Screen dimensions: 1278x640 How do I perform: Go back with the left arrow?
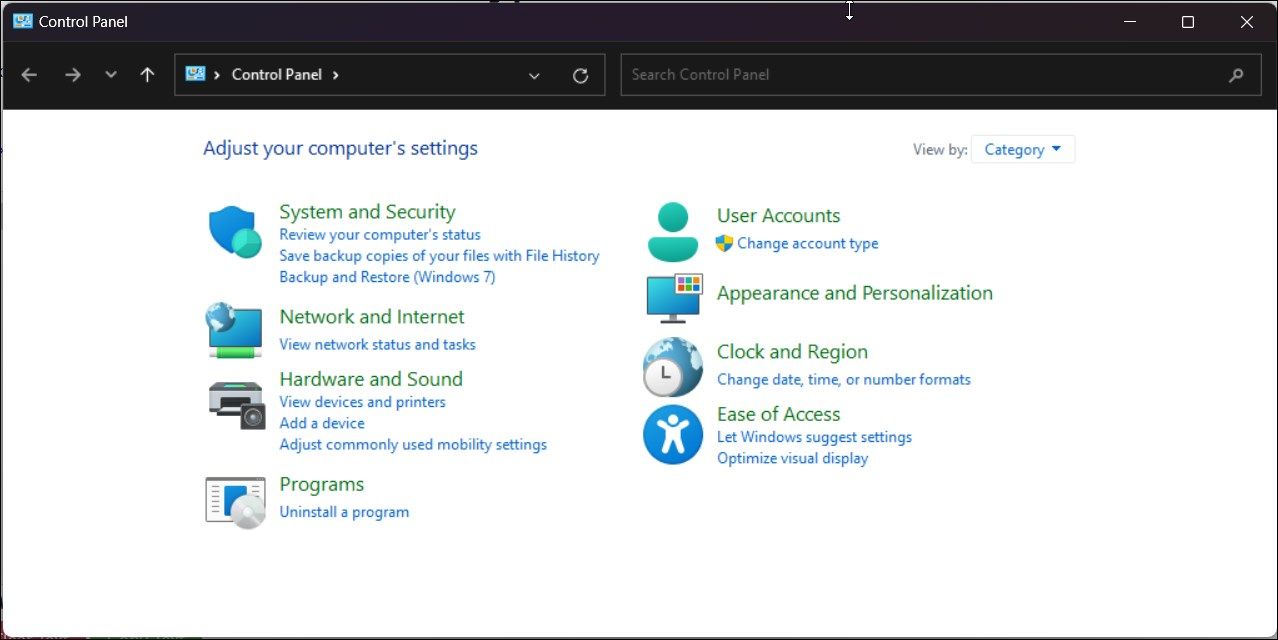pyautogui.click(x=29, y=75)
